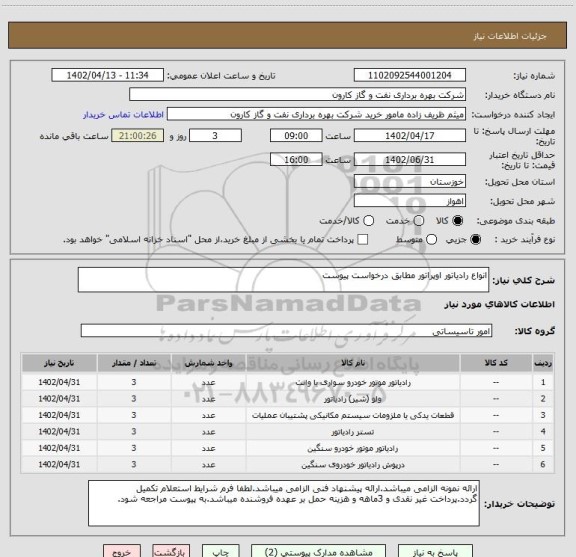The width and height of the screenshot is (576, 557).
Task: Click the توضیحات خریدار text area
Action: pyautogui.click(x=284, y=503)
